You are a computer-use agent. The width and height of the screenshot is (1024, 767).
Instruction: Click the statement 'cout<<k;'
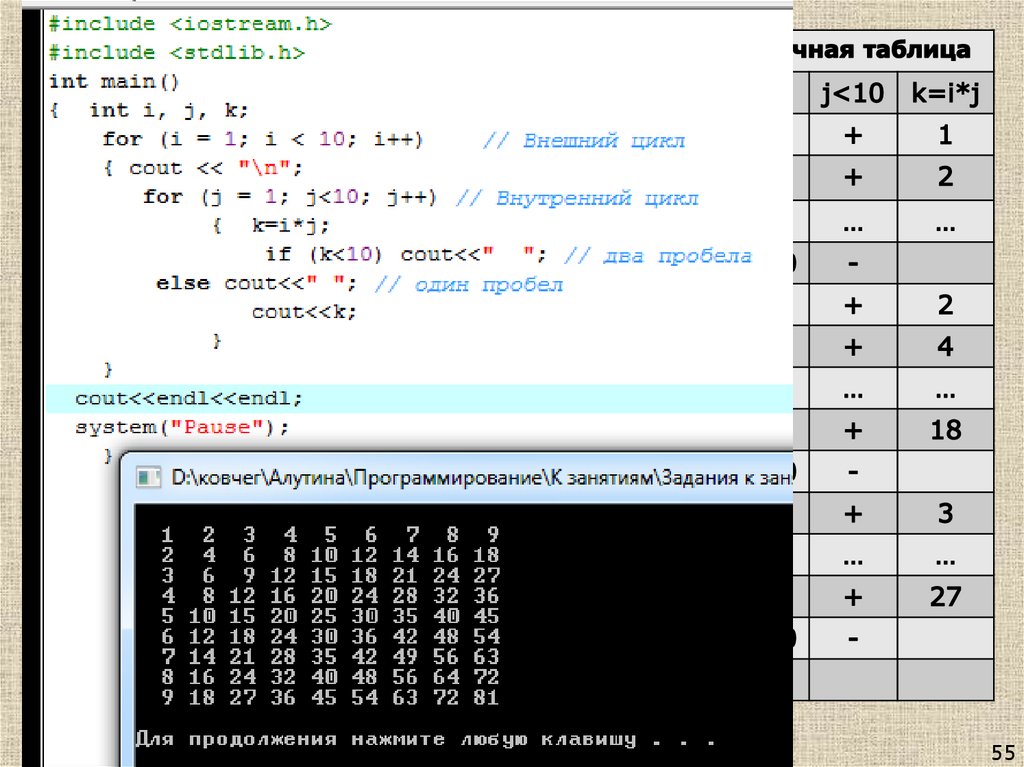[304, 312]
